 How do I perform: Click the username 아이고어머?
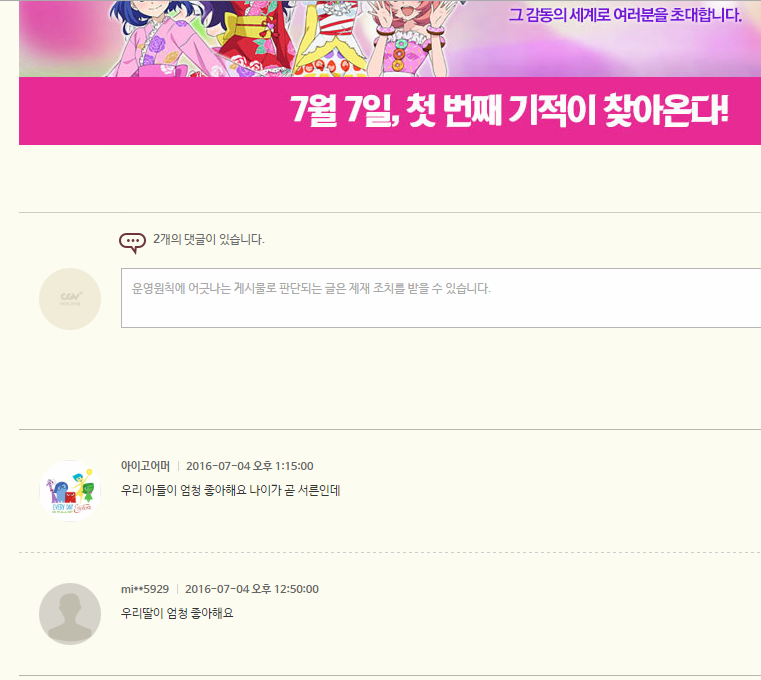(145, 466)
